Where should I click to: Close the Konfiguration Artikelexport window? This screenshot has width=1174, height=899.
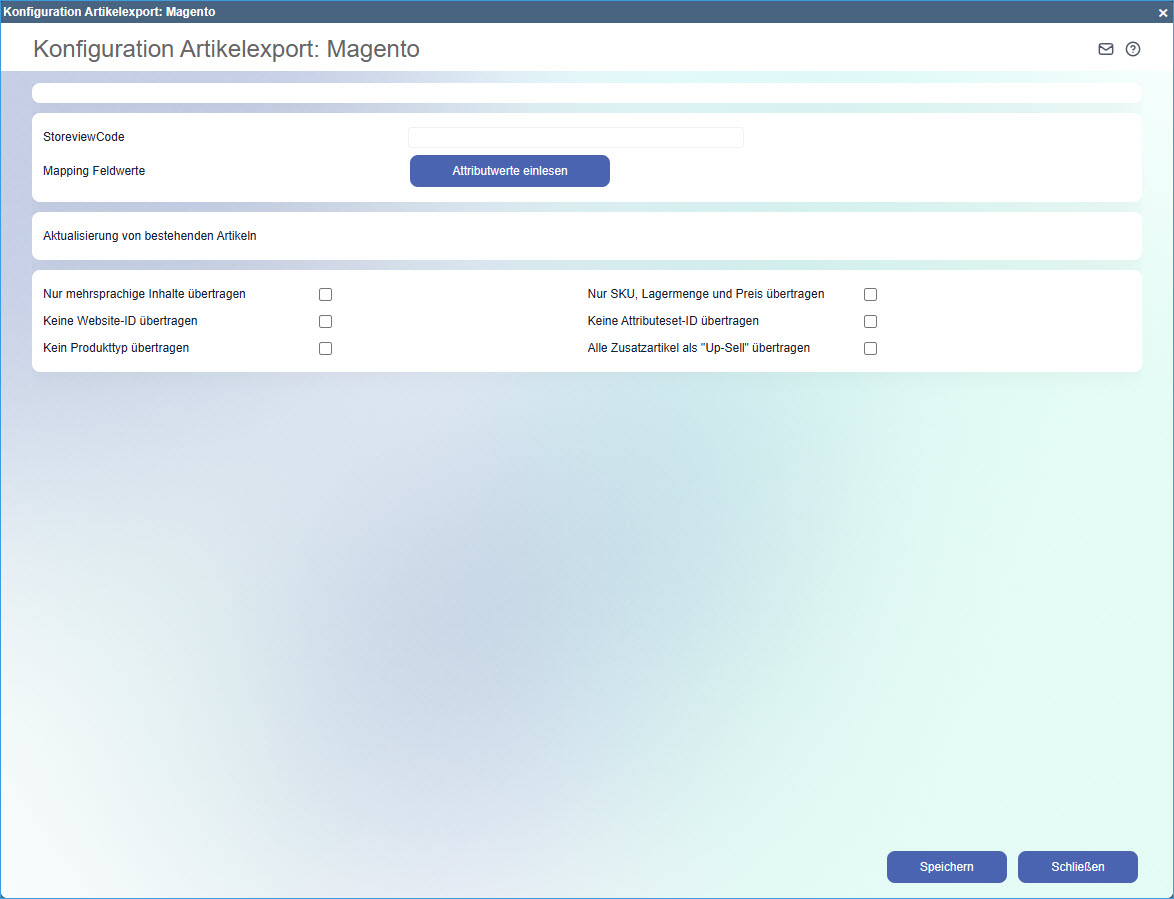[1163, 13]
